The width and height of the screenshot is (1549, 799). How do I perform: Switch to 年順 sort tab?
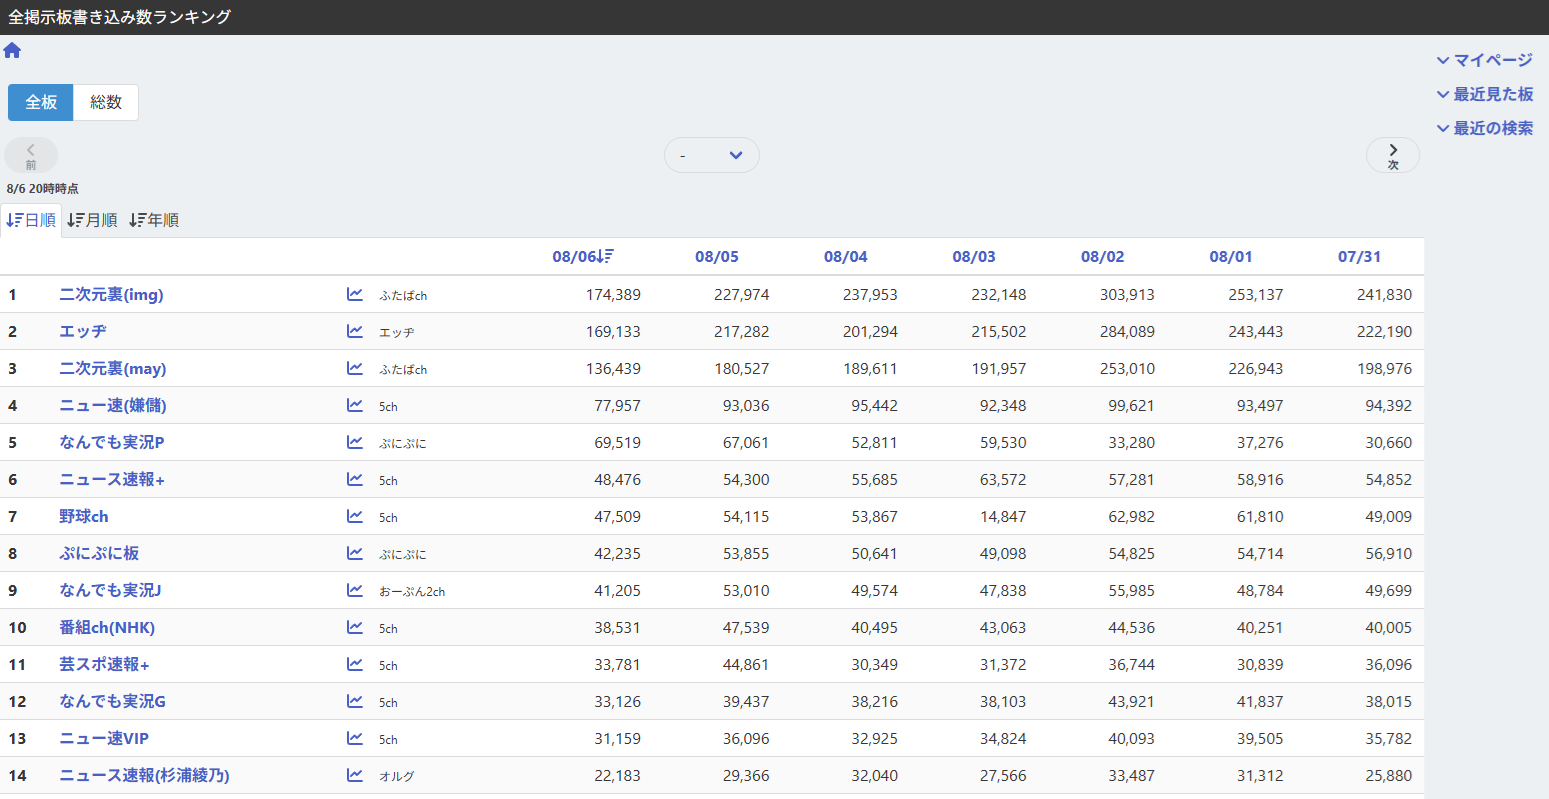point(154,220)
